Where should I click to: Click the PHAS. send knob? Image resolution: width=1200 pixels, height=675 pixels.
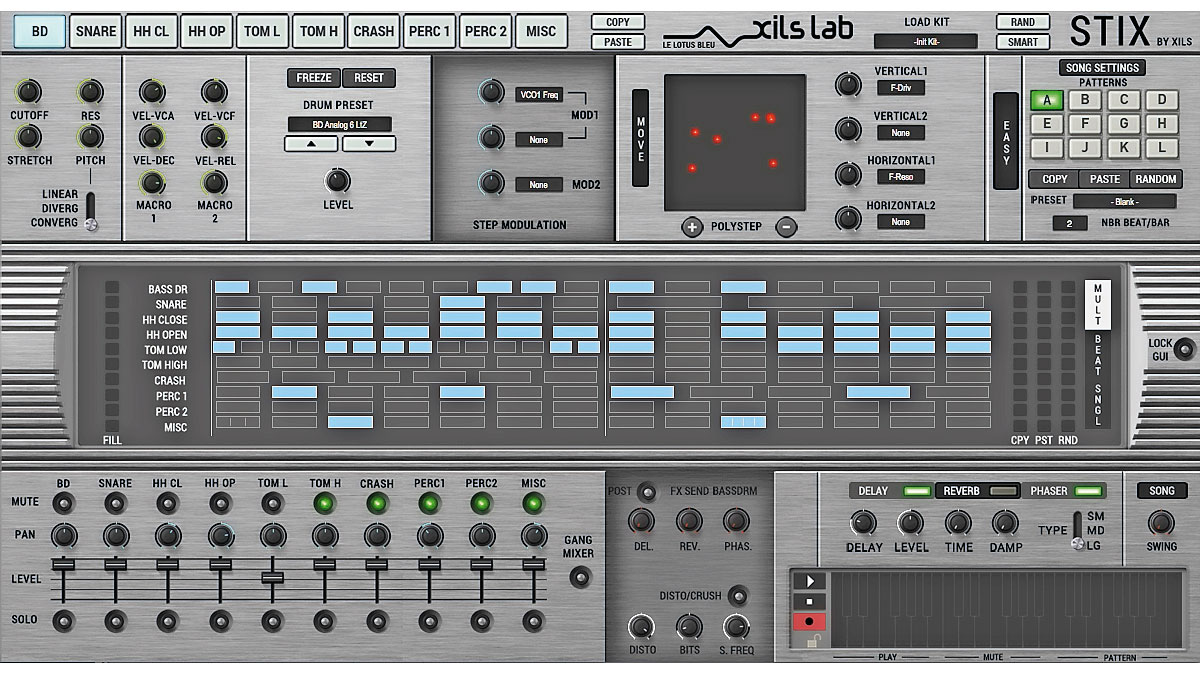coord(736,521)
